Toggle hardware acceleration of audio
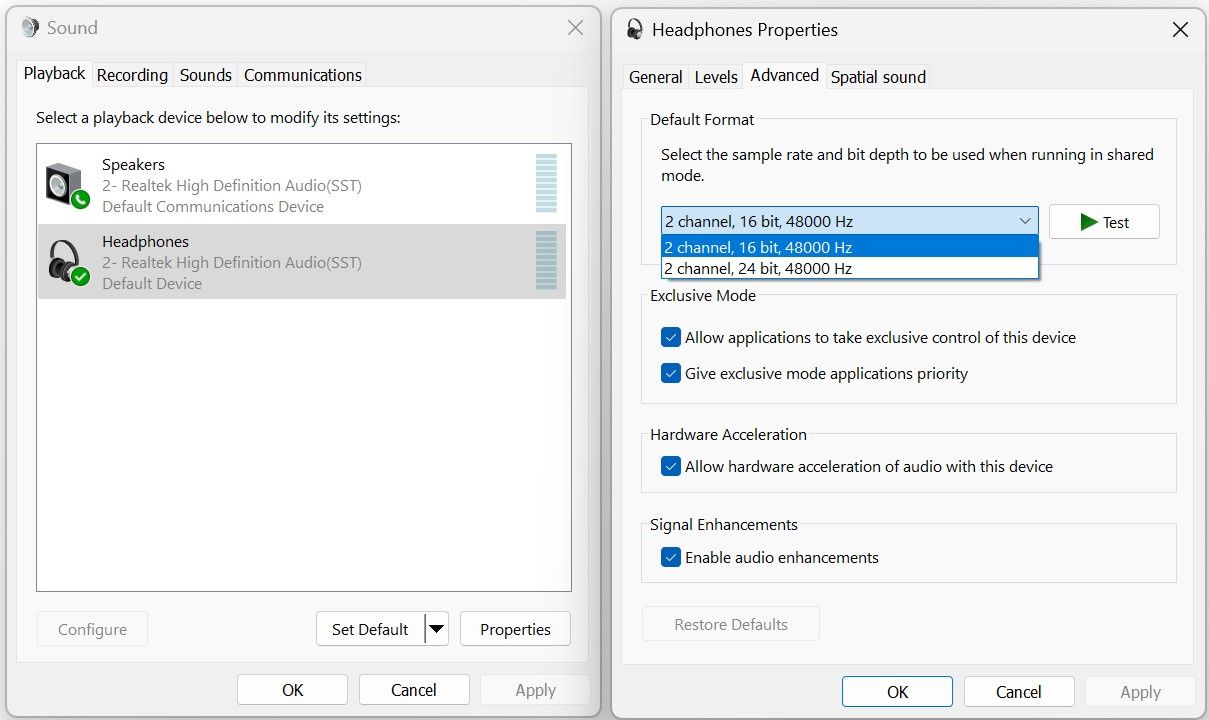The image size is (1209, 720). 671,466
